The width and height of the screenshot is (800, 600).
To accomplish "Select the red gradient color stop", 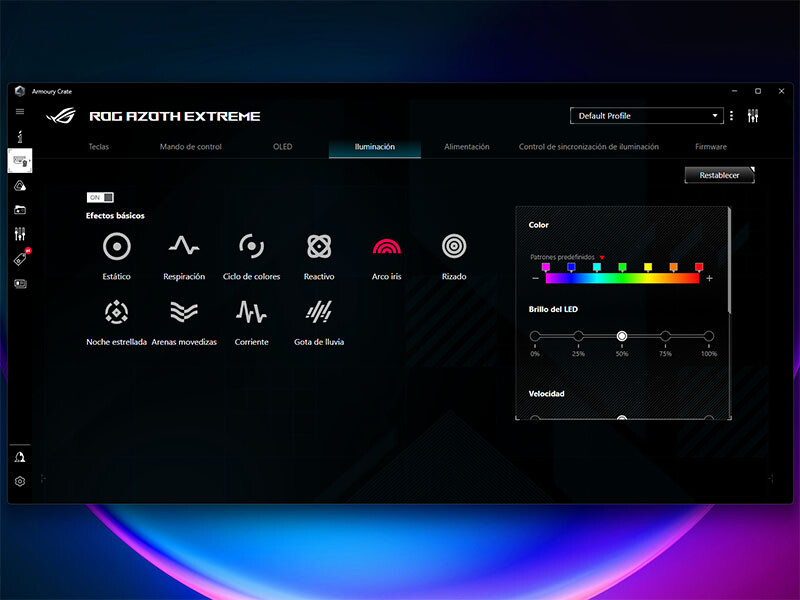I will (699, 267).
